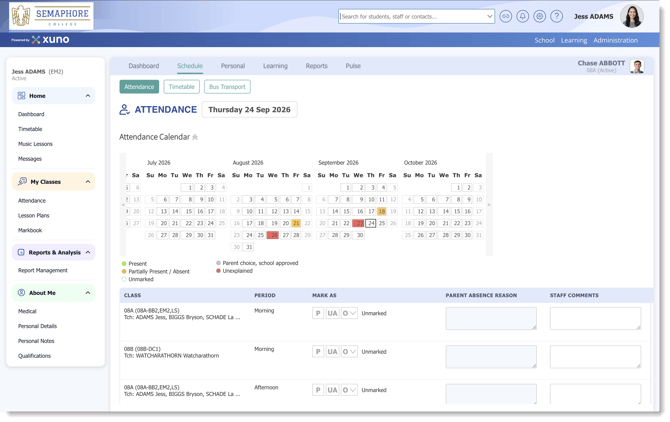Open Lesson Plans in sidebar
The height and width of the screenshot is (422, 670).
click(34, 216)
